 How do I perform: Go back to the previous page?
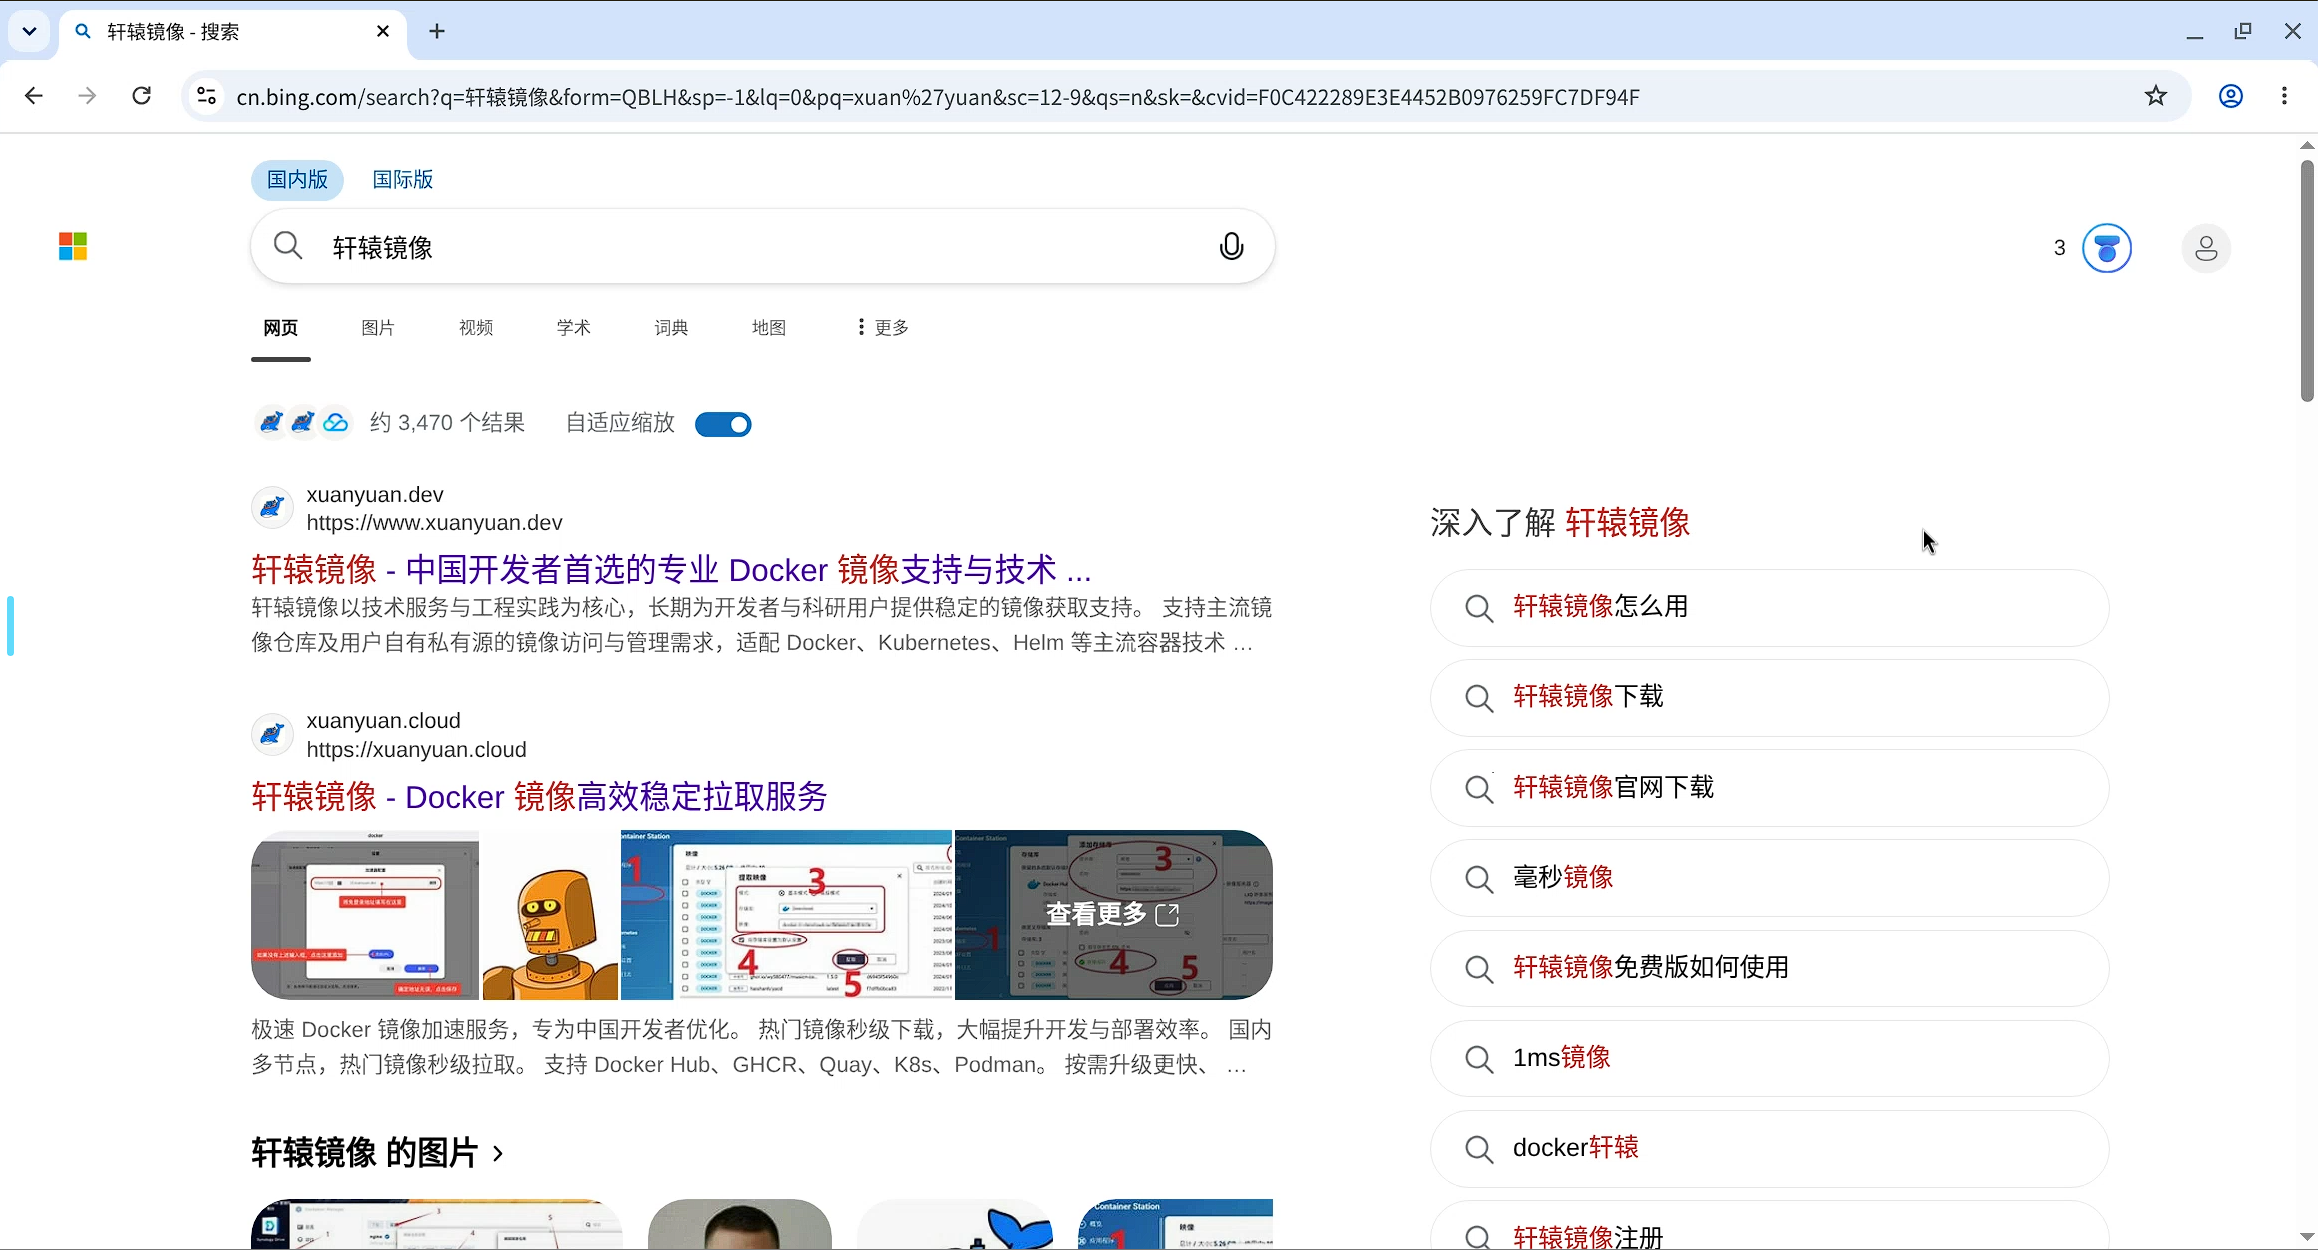tap(34, 96)
